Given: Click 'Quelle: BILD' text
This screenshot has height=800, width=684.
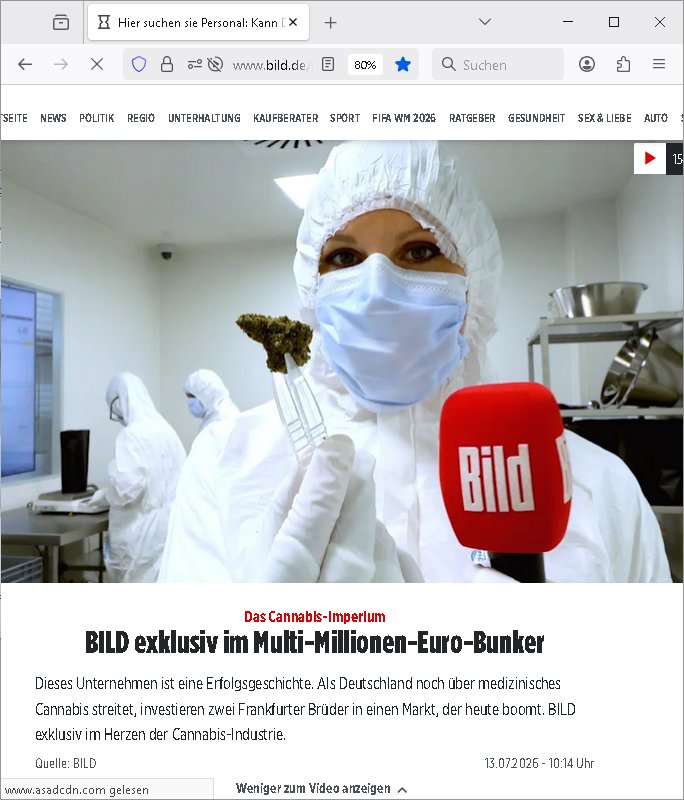Looking at the screenshot, I should 66,763.
